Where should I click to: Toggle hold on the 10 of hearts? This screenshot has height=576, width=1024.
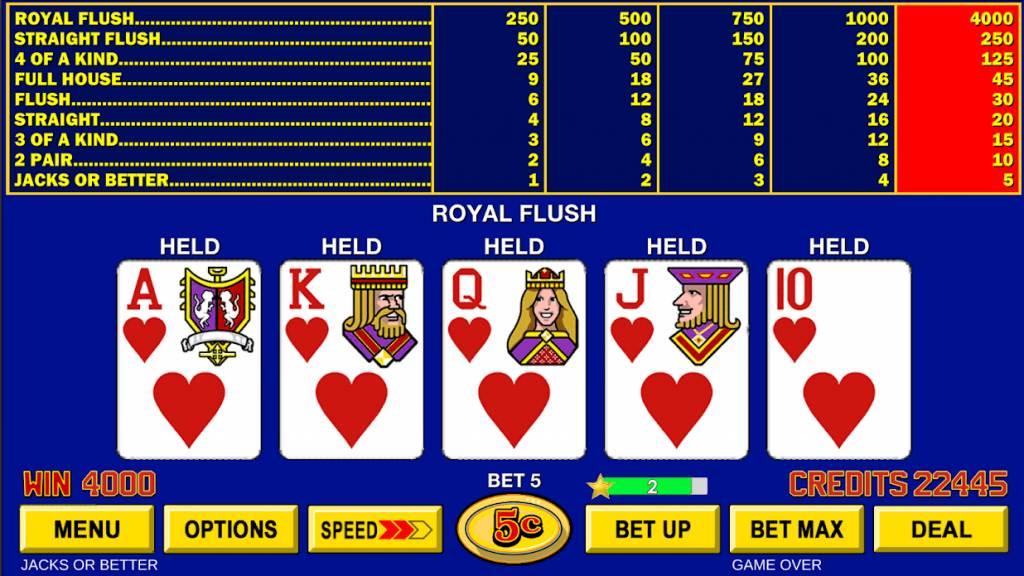tap(839, 360)
